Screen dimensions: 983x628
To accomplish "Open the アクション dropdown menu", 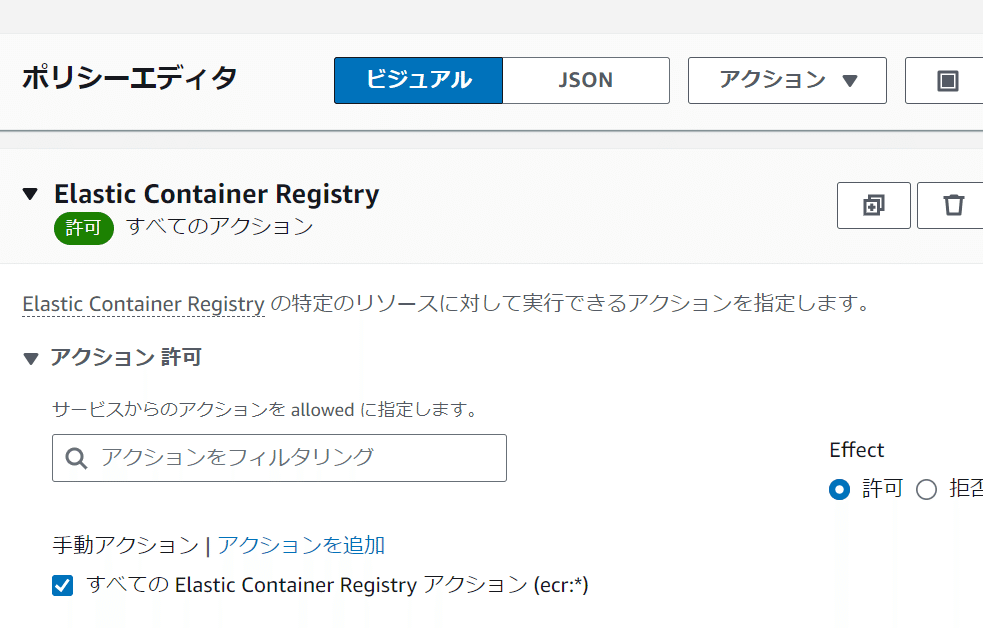I will point(787,81).
